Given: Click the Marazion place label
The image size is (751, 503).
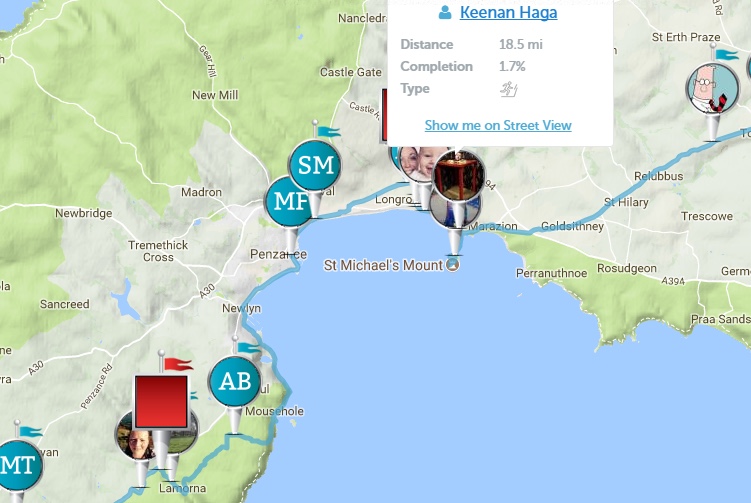Looking at the screenshot, I should [x=493, y=226].
